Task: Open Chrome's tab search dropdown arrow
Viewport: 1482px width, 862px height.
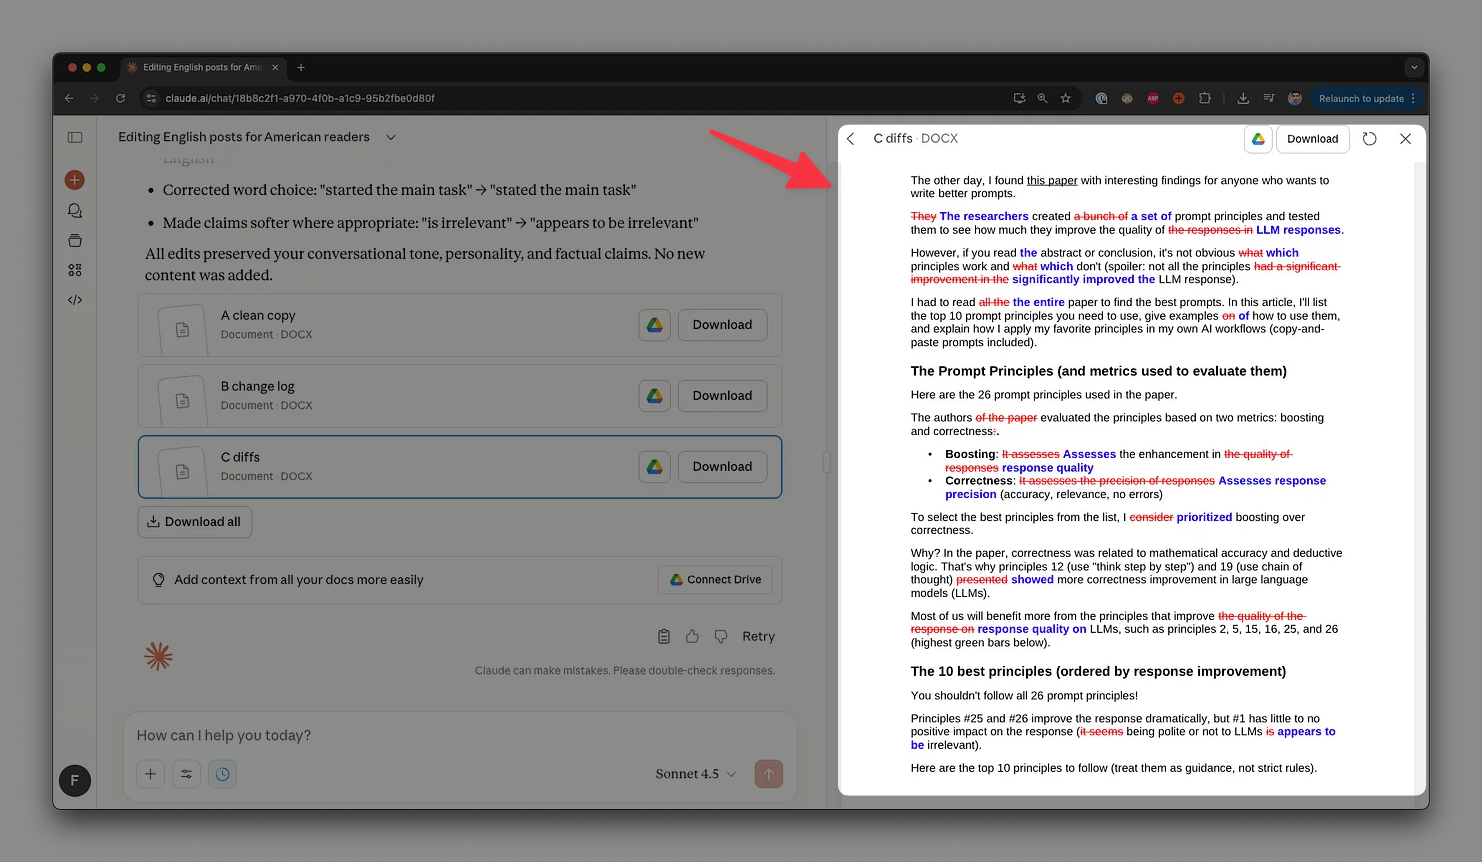Action: point(1414,67)
